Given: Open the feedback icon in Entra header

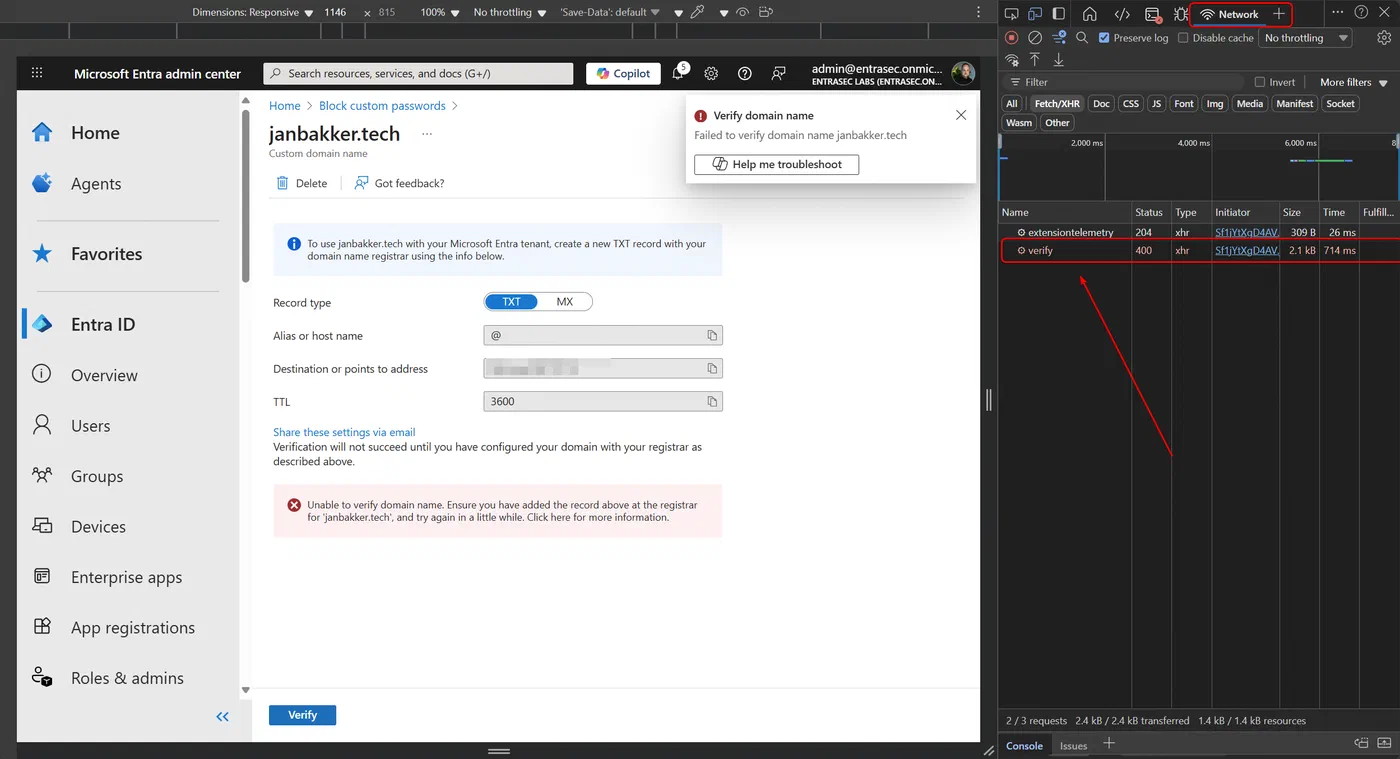Looking at the screenshot, I should coord(778,73).
